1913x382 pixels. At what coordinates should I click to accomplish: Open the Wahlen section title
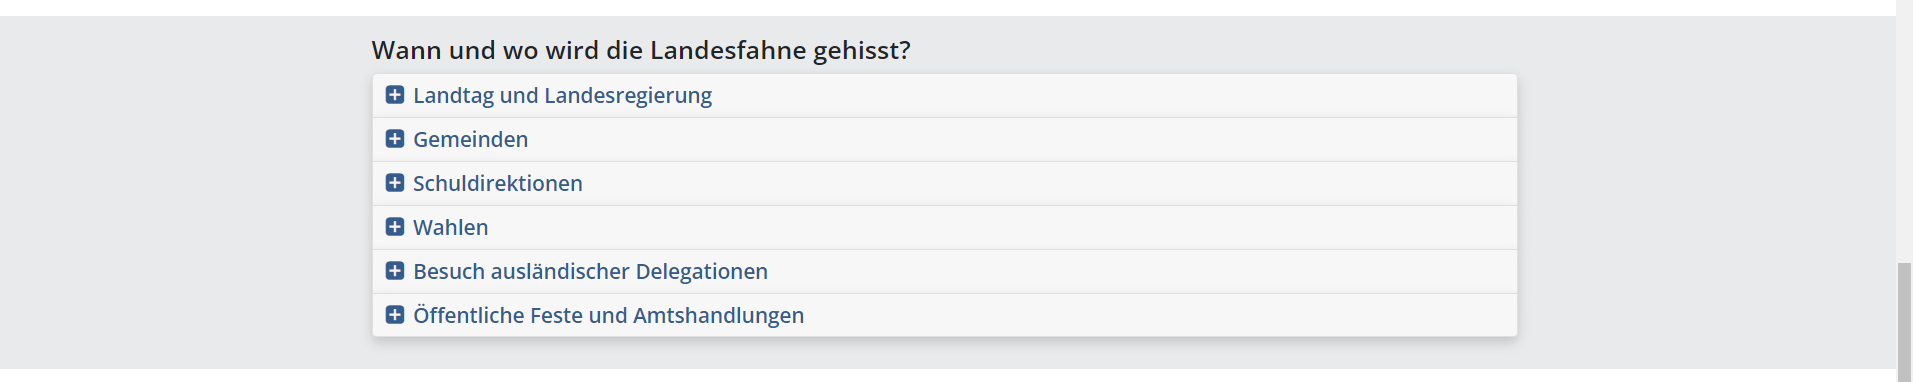pos(450,228)
